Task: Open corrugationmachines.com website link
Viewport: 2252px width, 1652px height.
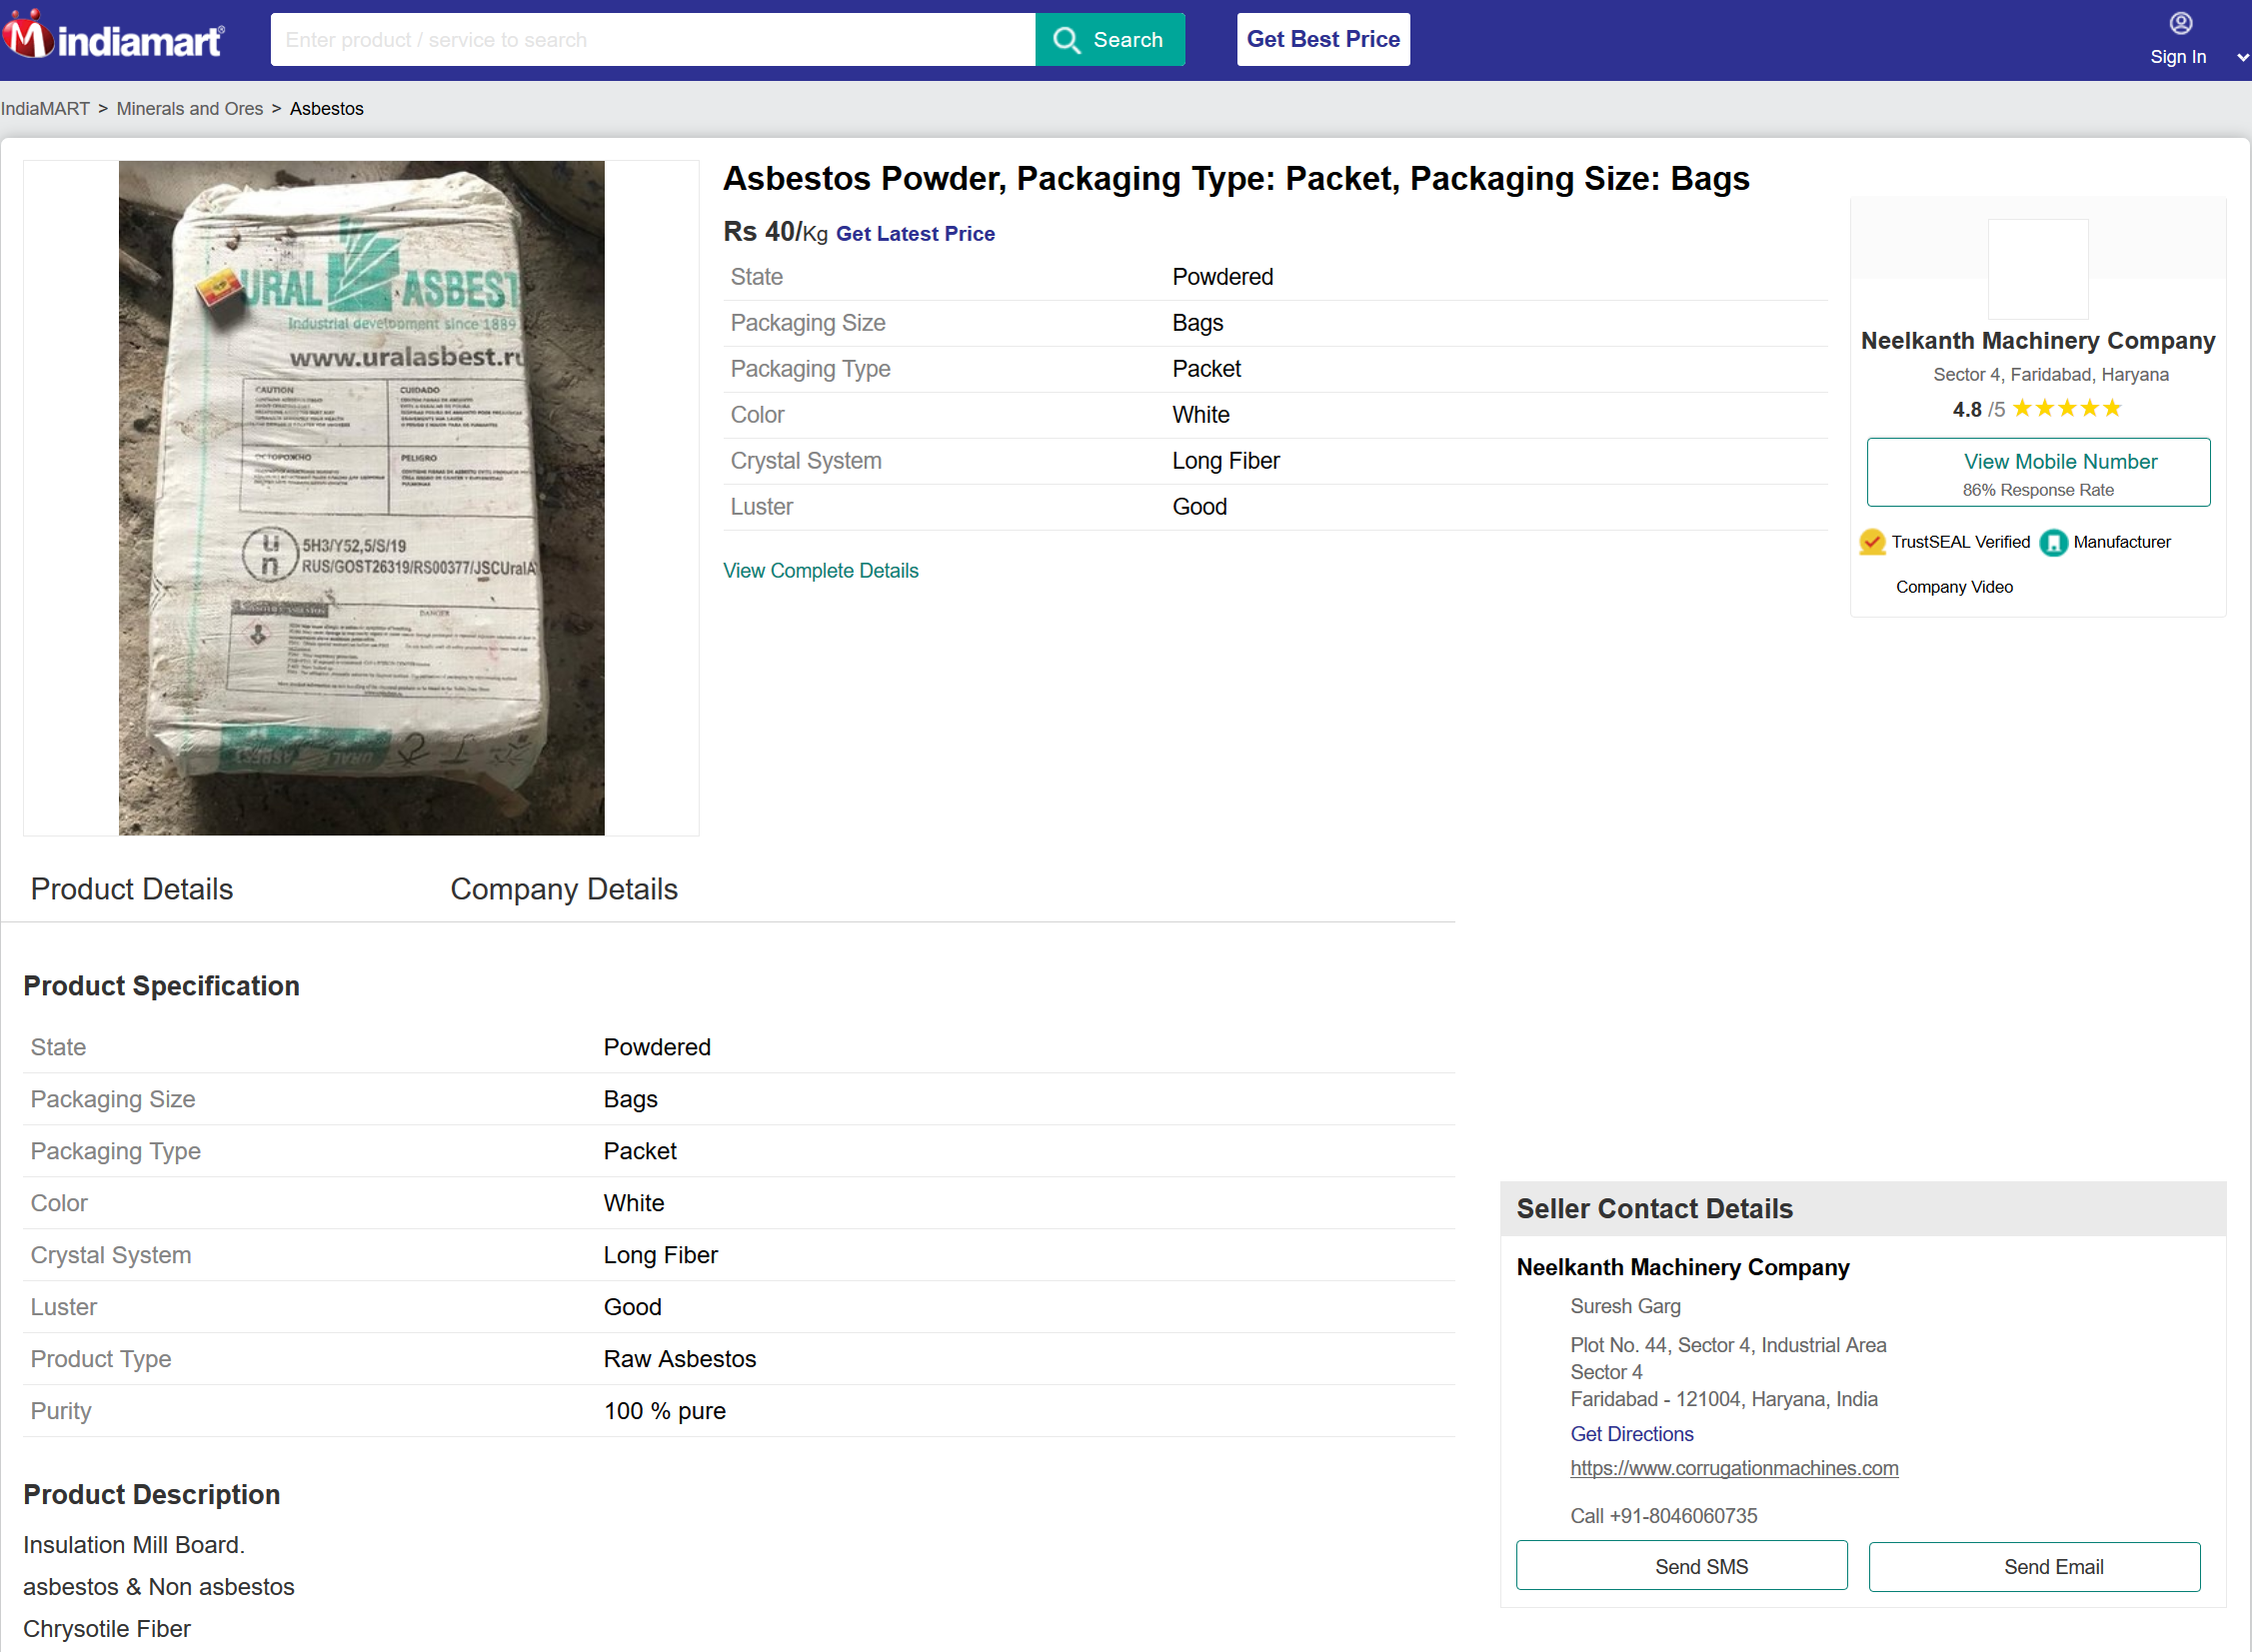Action: coord(1734,1468)
